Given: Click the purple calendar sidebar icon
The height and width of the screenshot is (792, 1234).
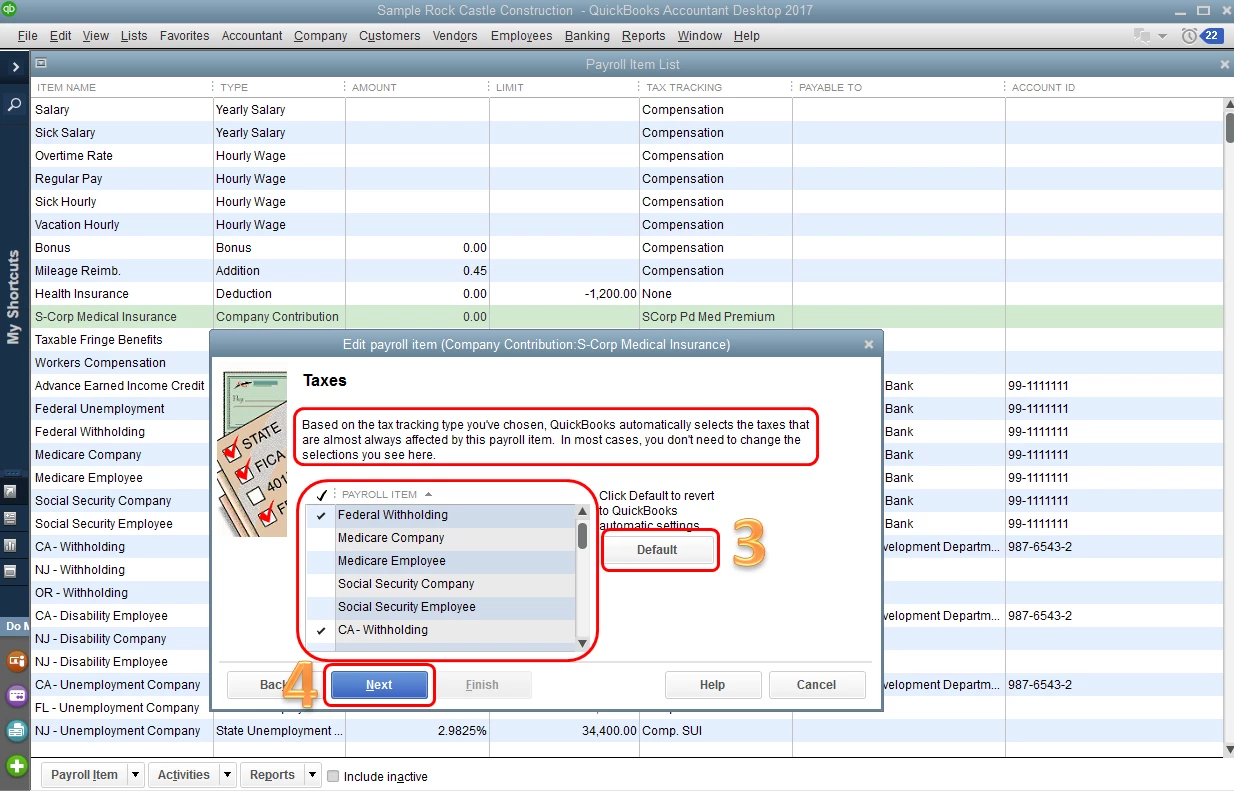Looking at the screenshot, I should [16, 696].
